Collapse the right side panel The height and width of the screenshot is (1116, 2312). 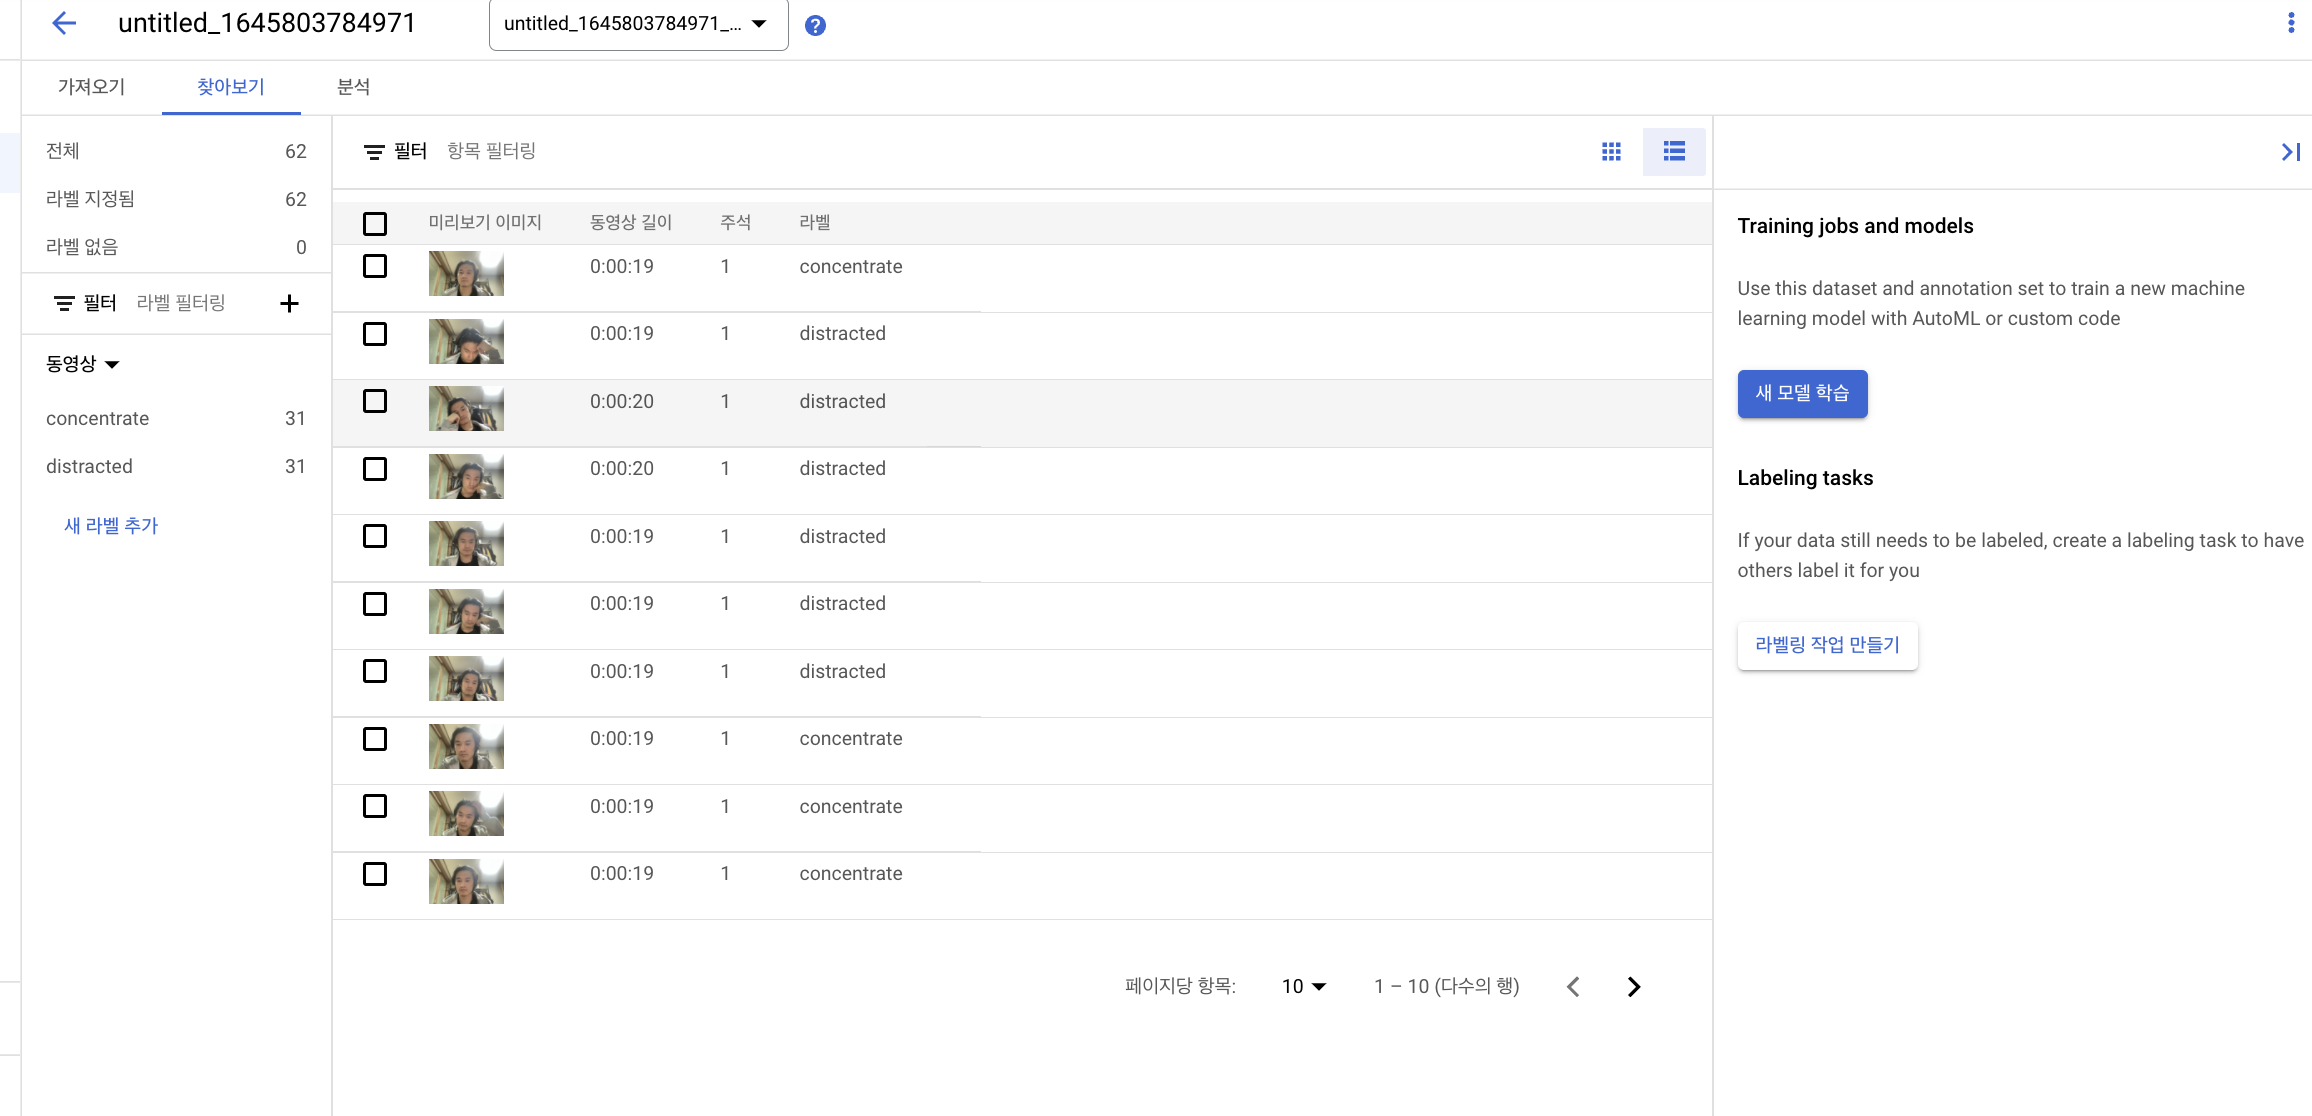[2290, 152]
